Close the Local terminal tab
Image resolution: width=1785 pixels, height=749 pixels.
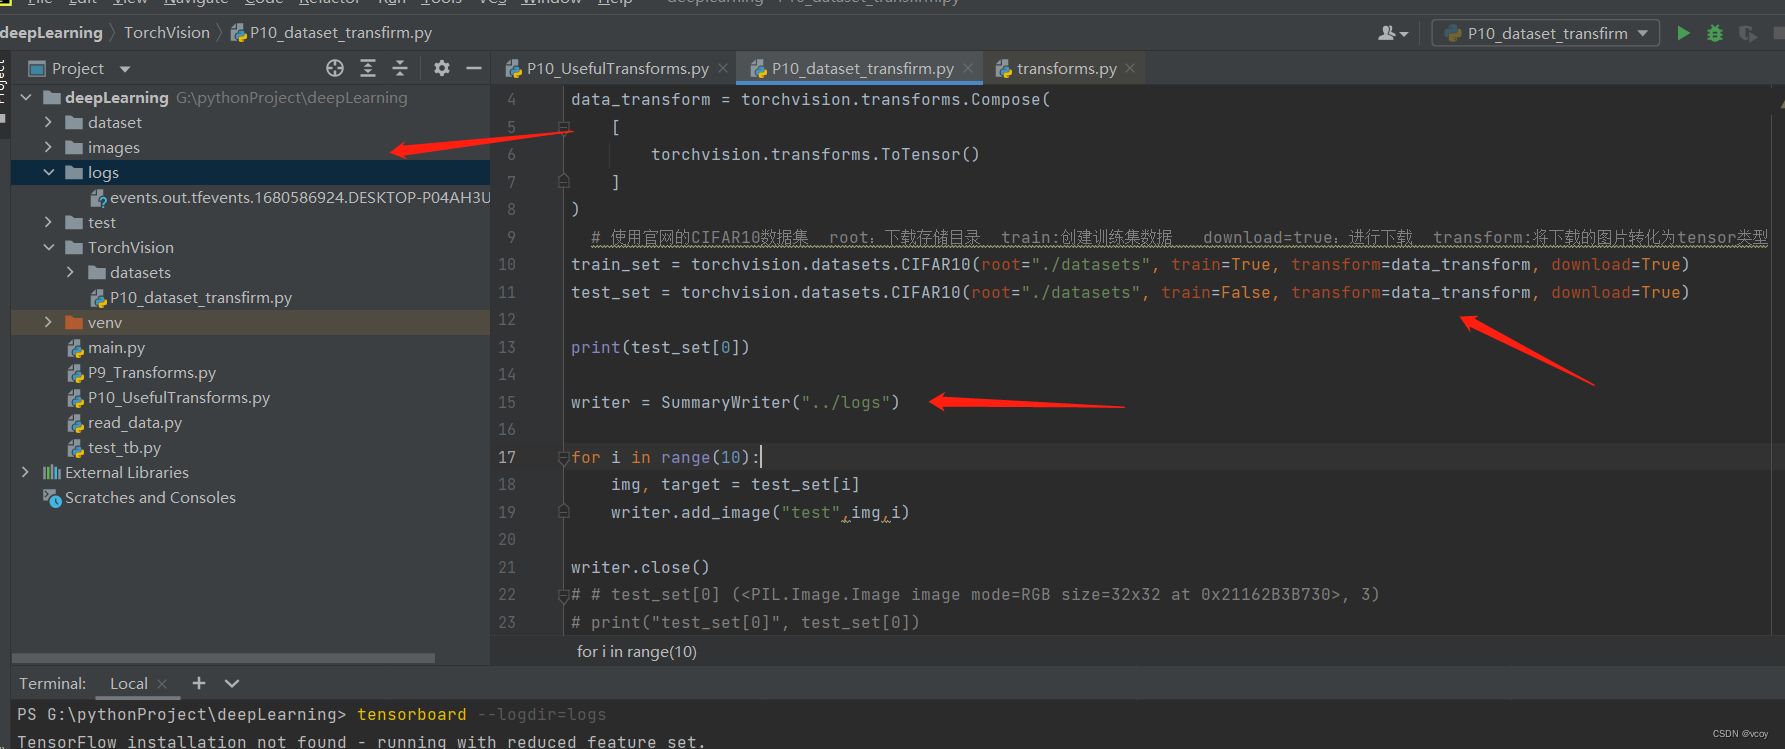tap(162, 684)
